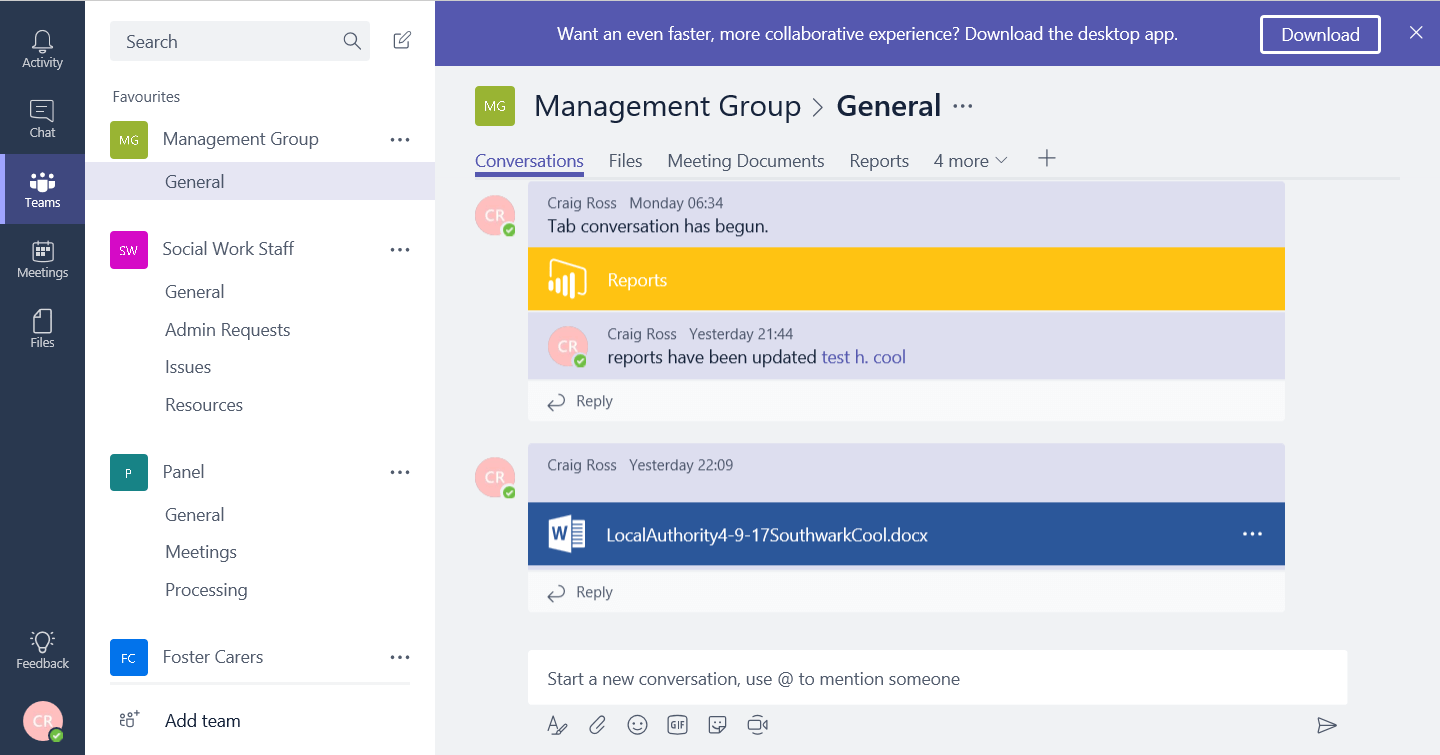Click the Add team label
The height and width of the screenshot is (755, 1440).
coord(203,720)
